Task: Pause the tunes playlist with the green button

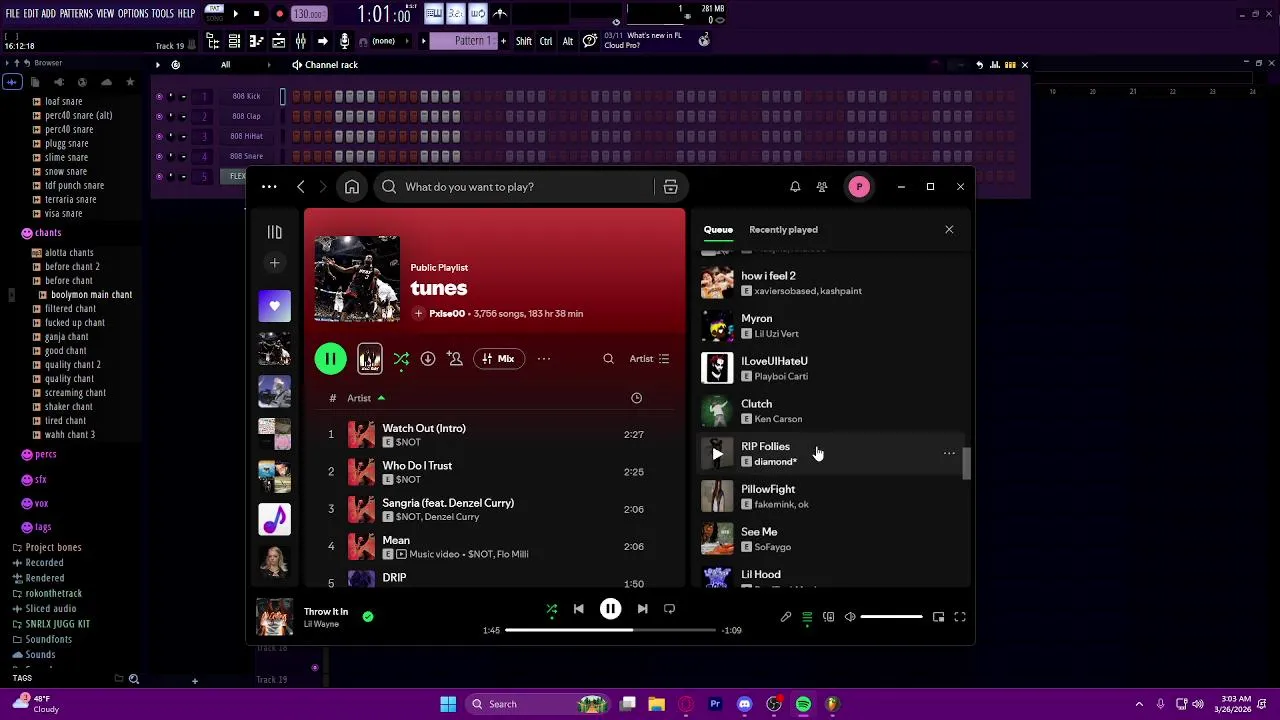Action: 330,359
